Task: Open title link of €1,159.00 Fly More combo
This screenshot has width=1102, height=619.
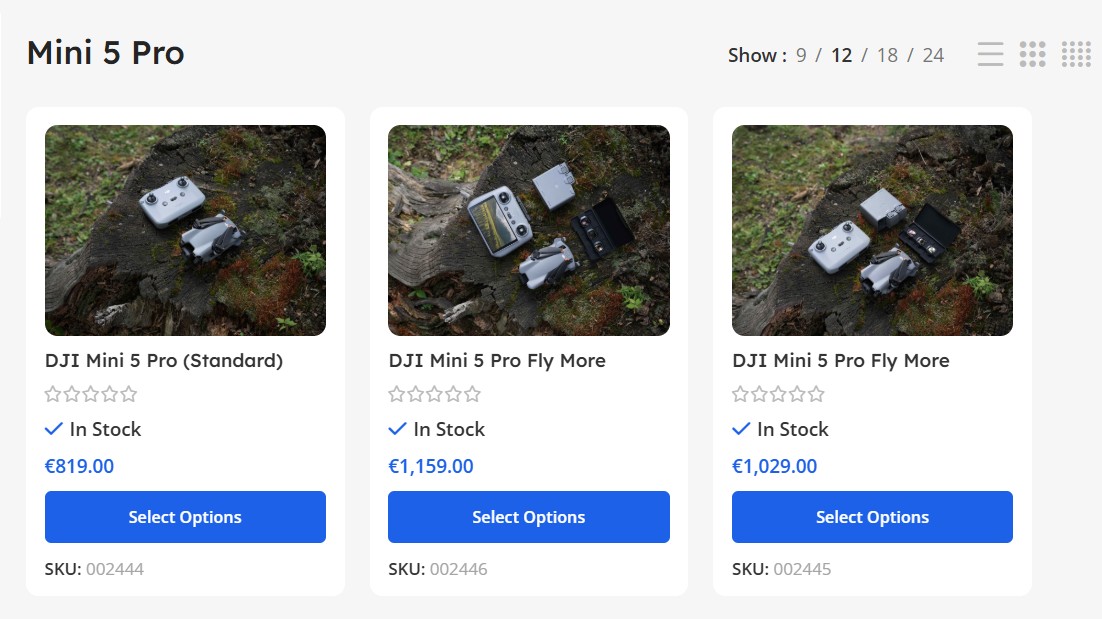Action: (x=497, y=361)
